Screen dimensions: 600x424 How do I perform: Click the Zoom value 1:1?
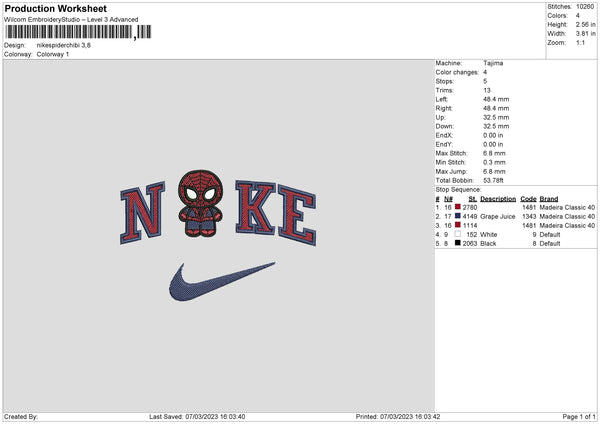click(580, 42)
